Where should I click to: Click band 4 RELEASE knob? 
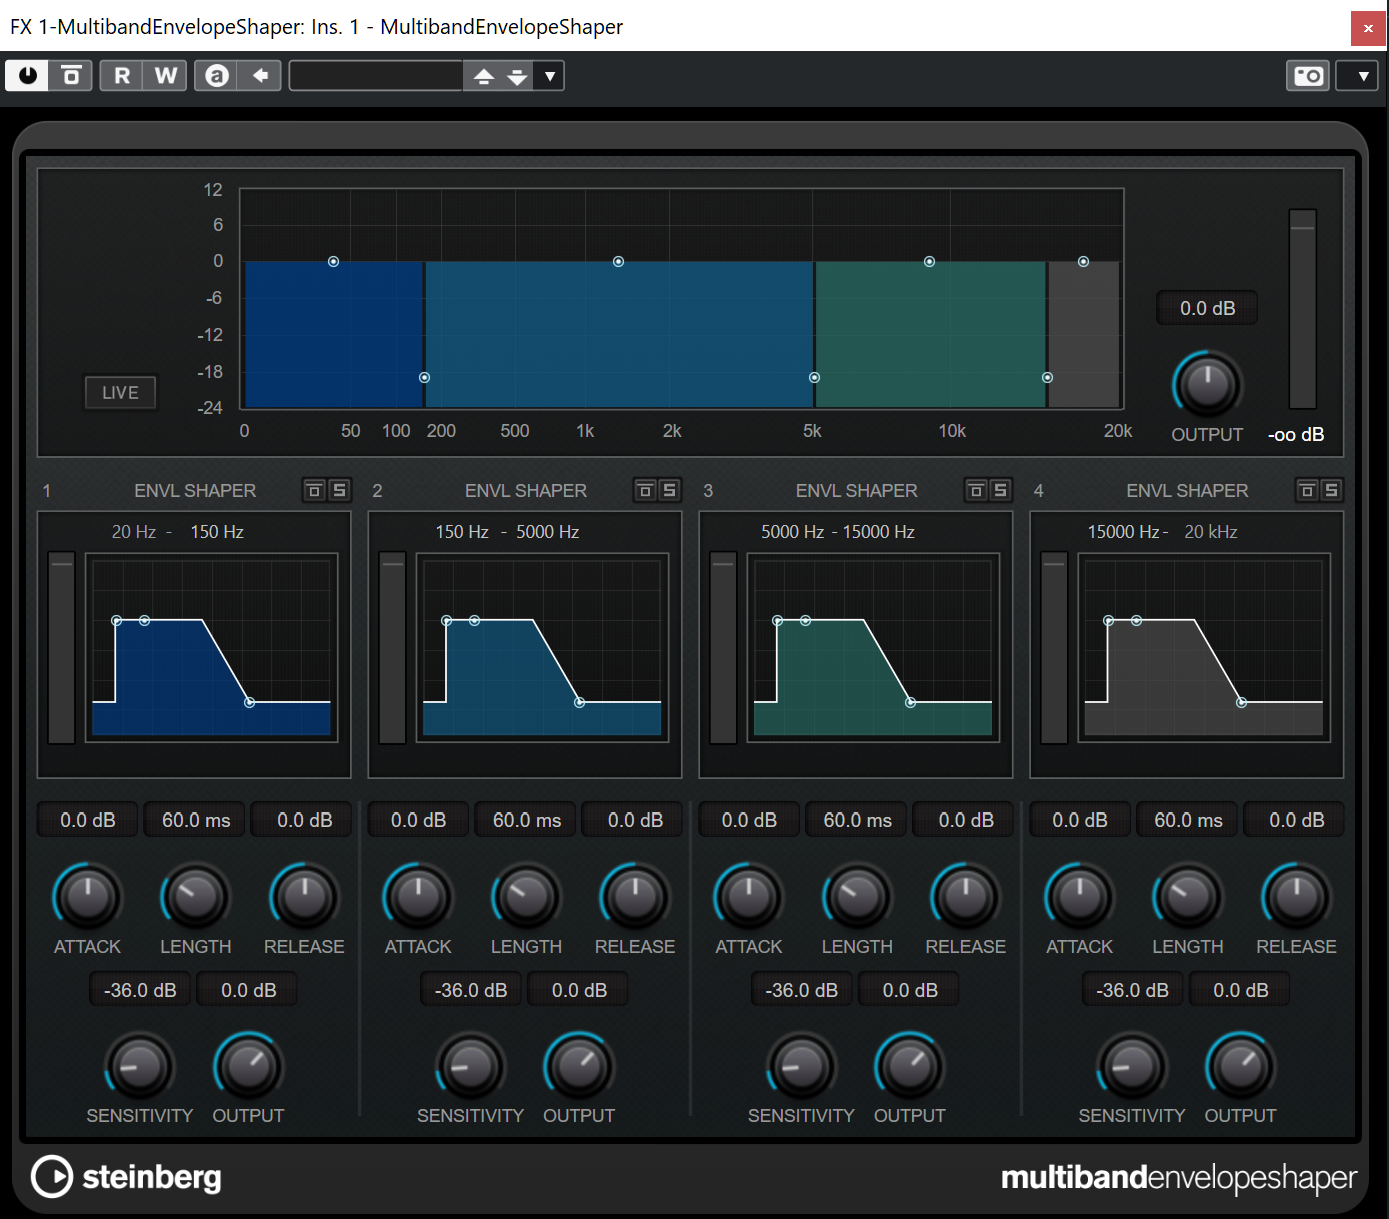point(1297,897)
